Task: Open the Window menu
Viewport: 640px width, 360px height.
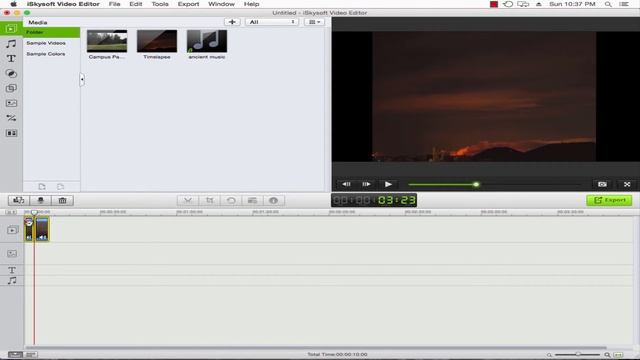Action: tap(221, 4)
